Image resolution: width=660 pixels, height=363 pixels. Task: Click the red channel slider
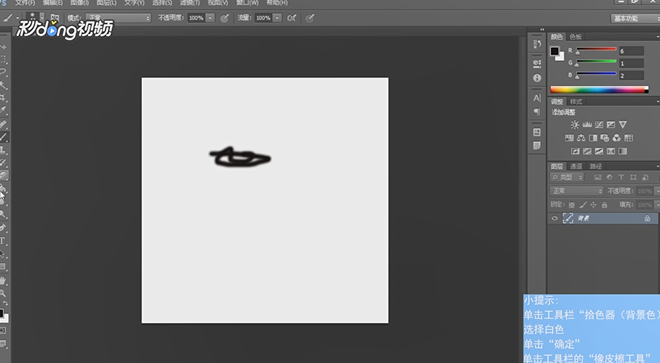[x=596, y=50]
